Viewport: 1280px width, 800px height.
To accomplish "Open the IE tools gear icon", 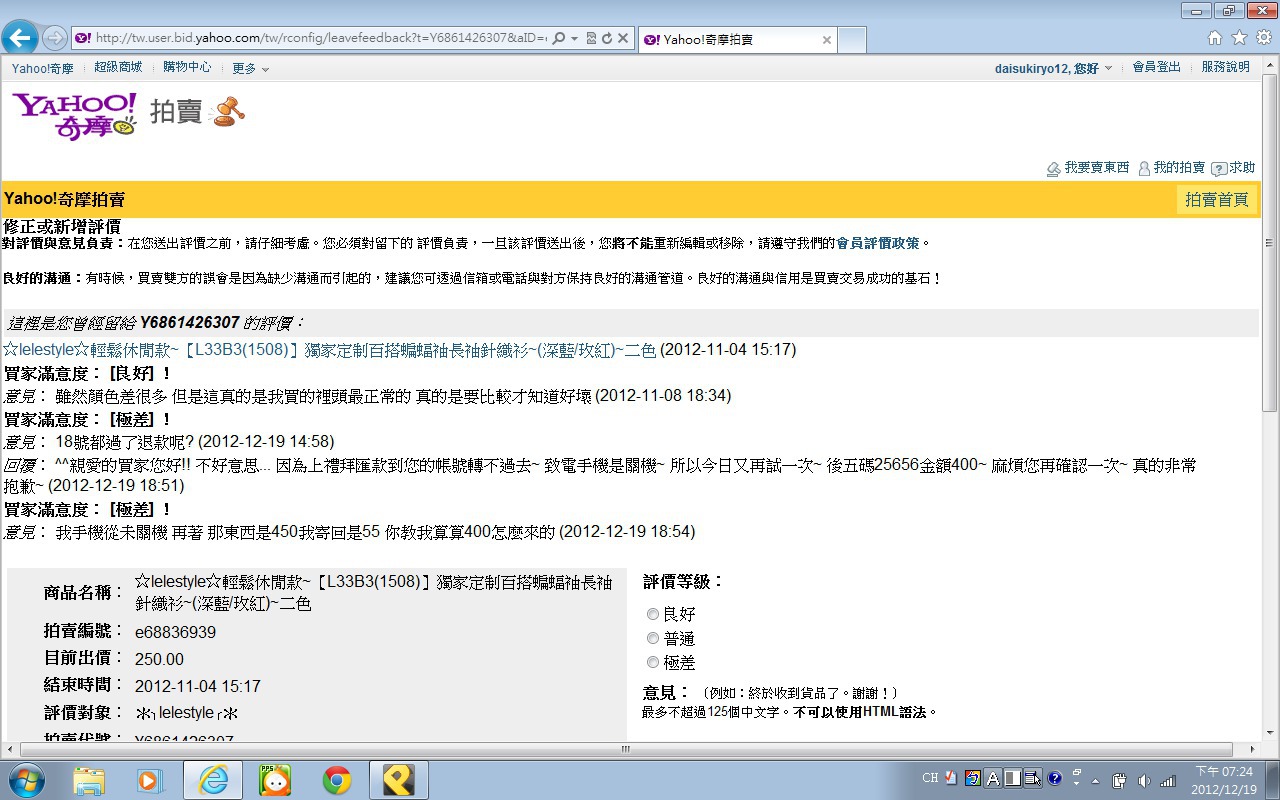I will [1263, 38].
